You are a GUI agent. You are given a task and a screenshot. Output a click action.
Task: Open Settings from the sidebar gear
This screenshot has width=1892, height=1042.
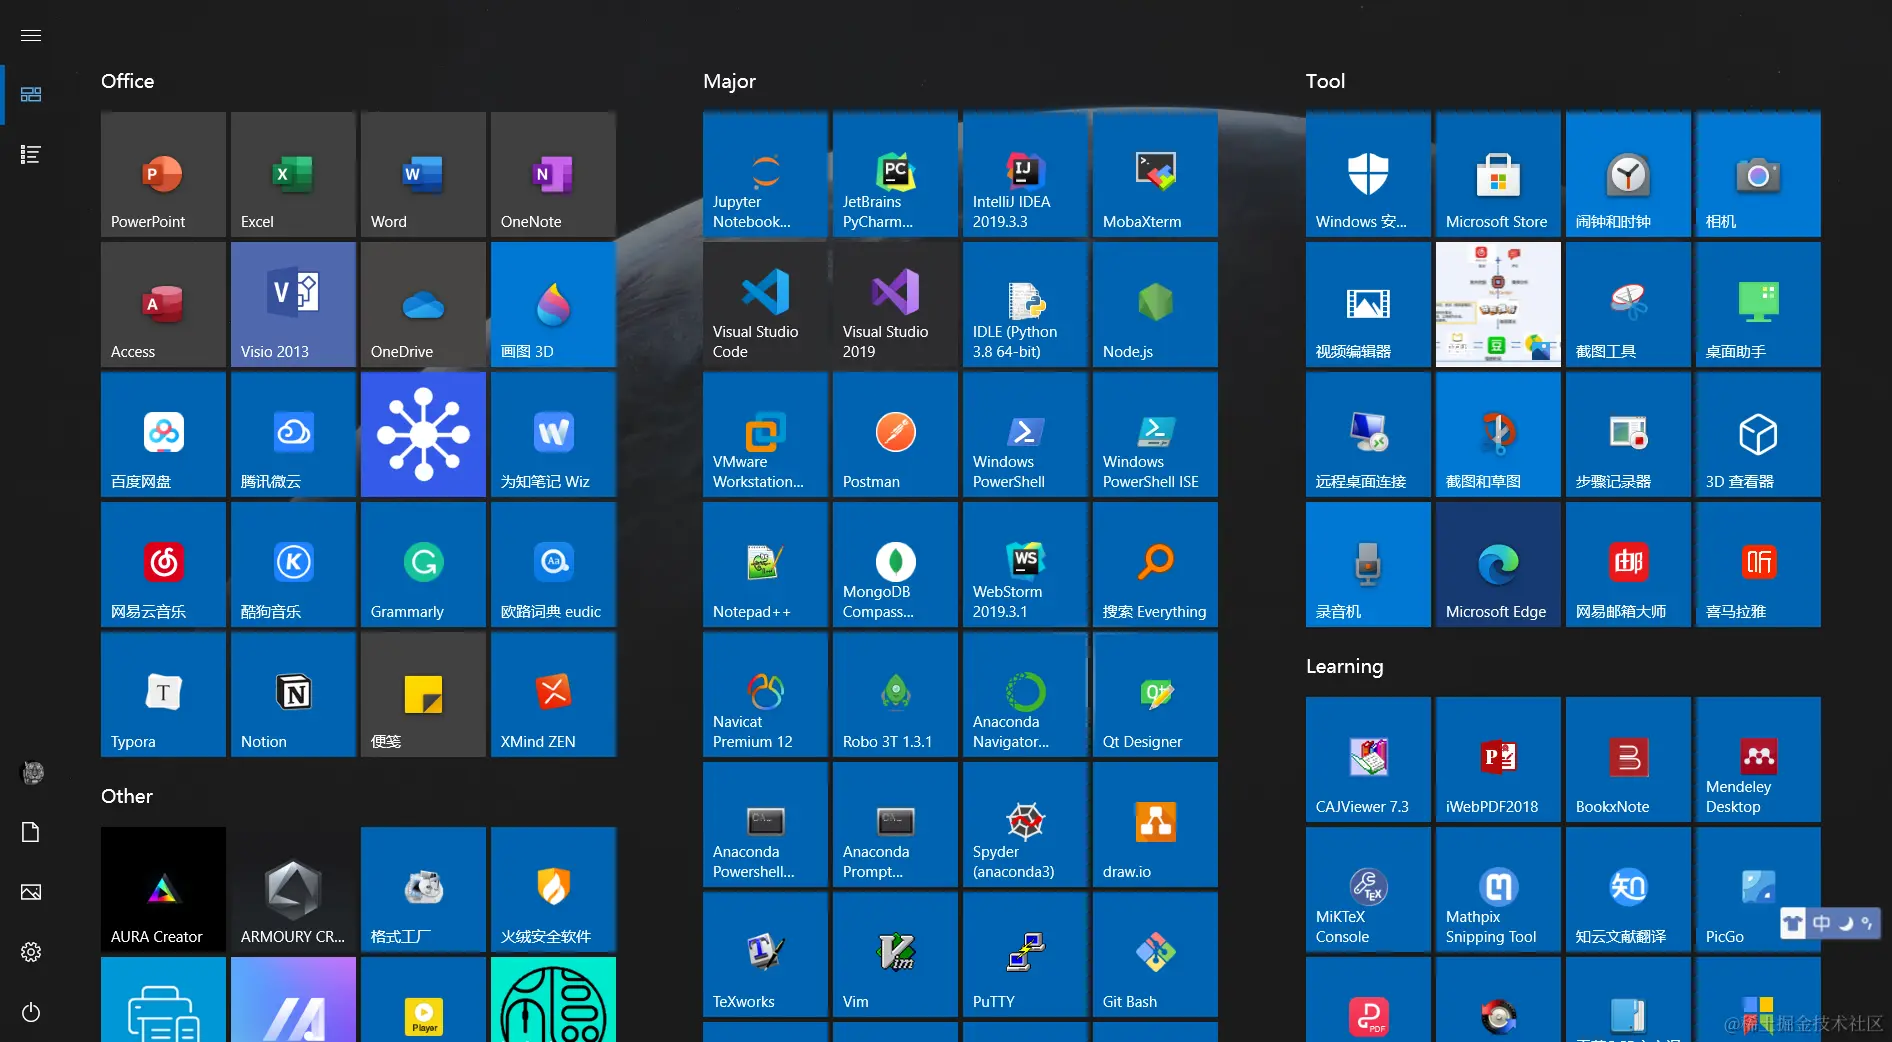[x=31, y=952]
